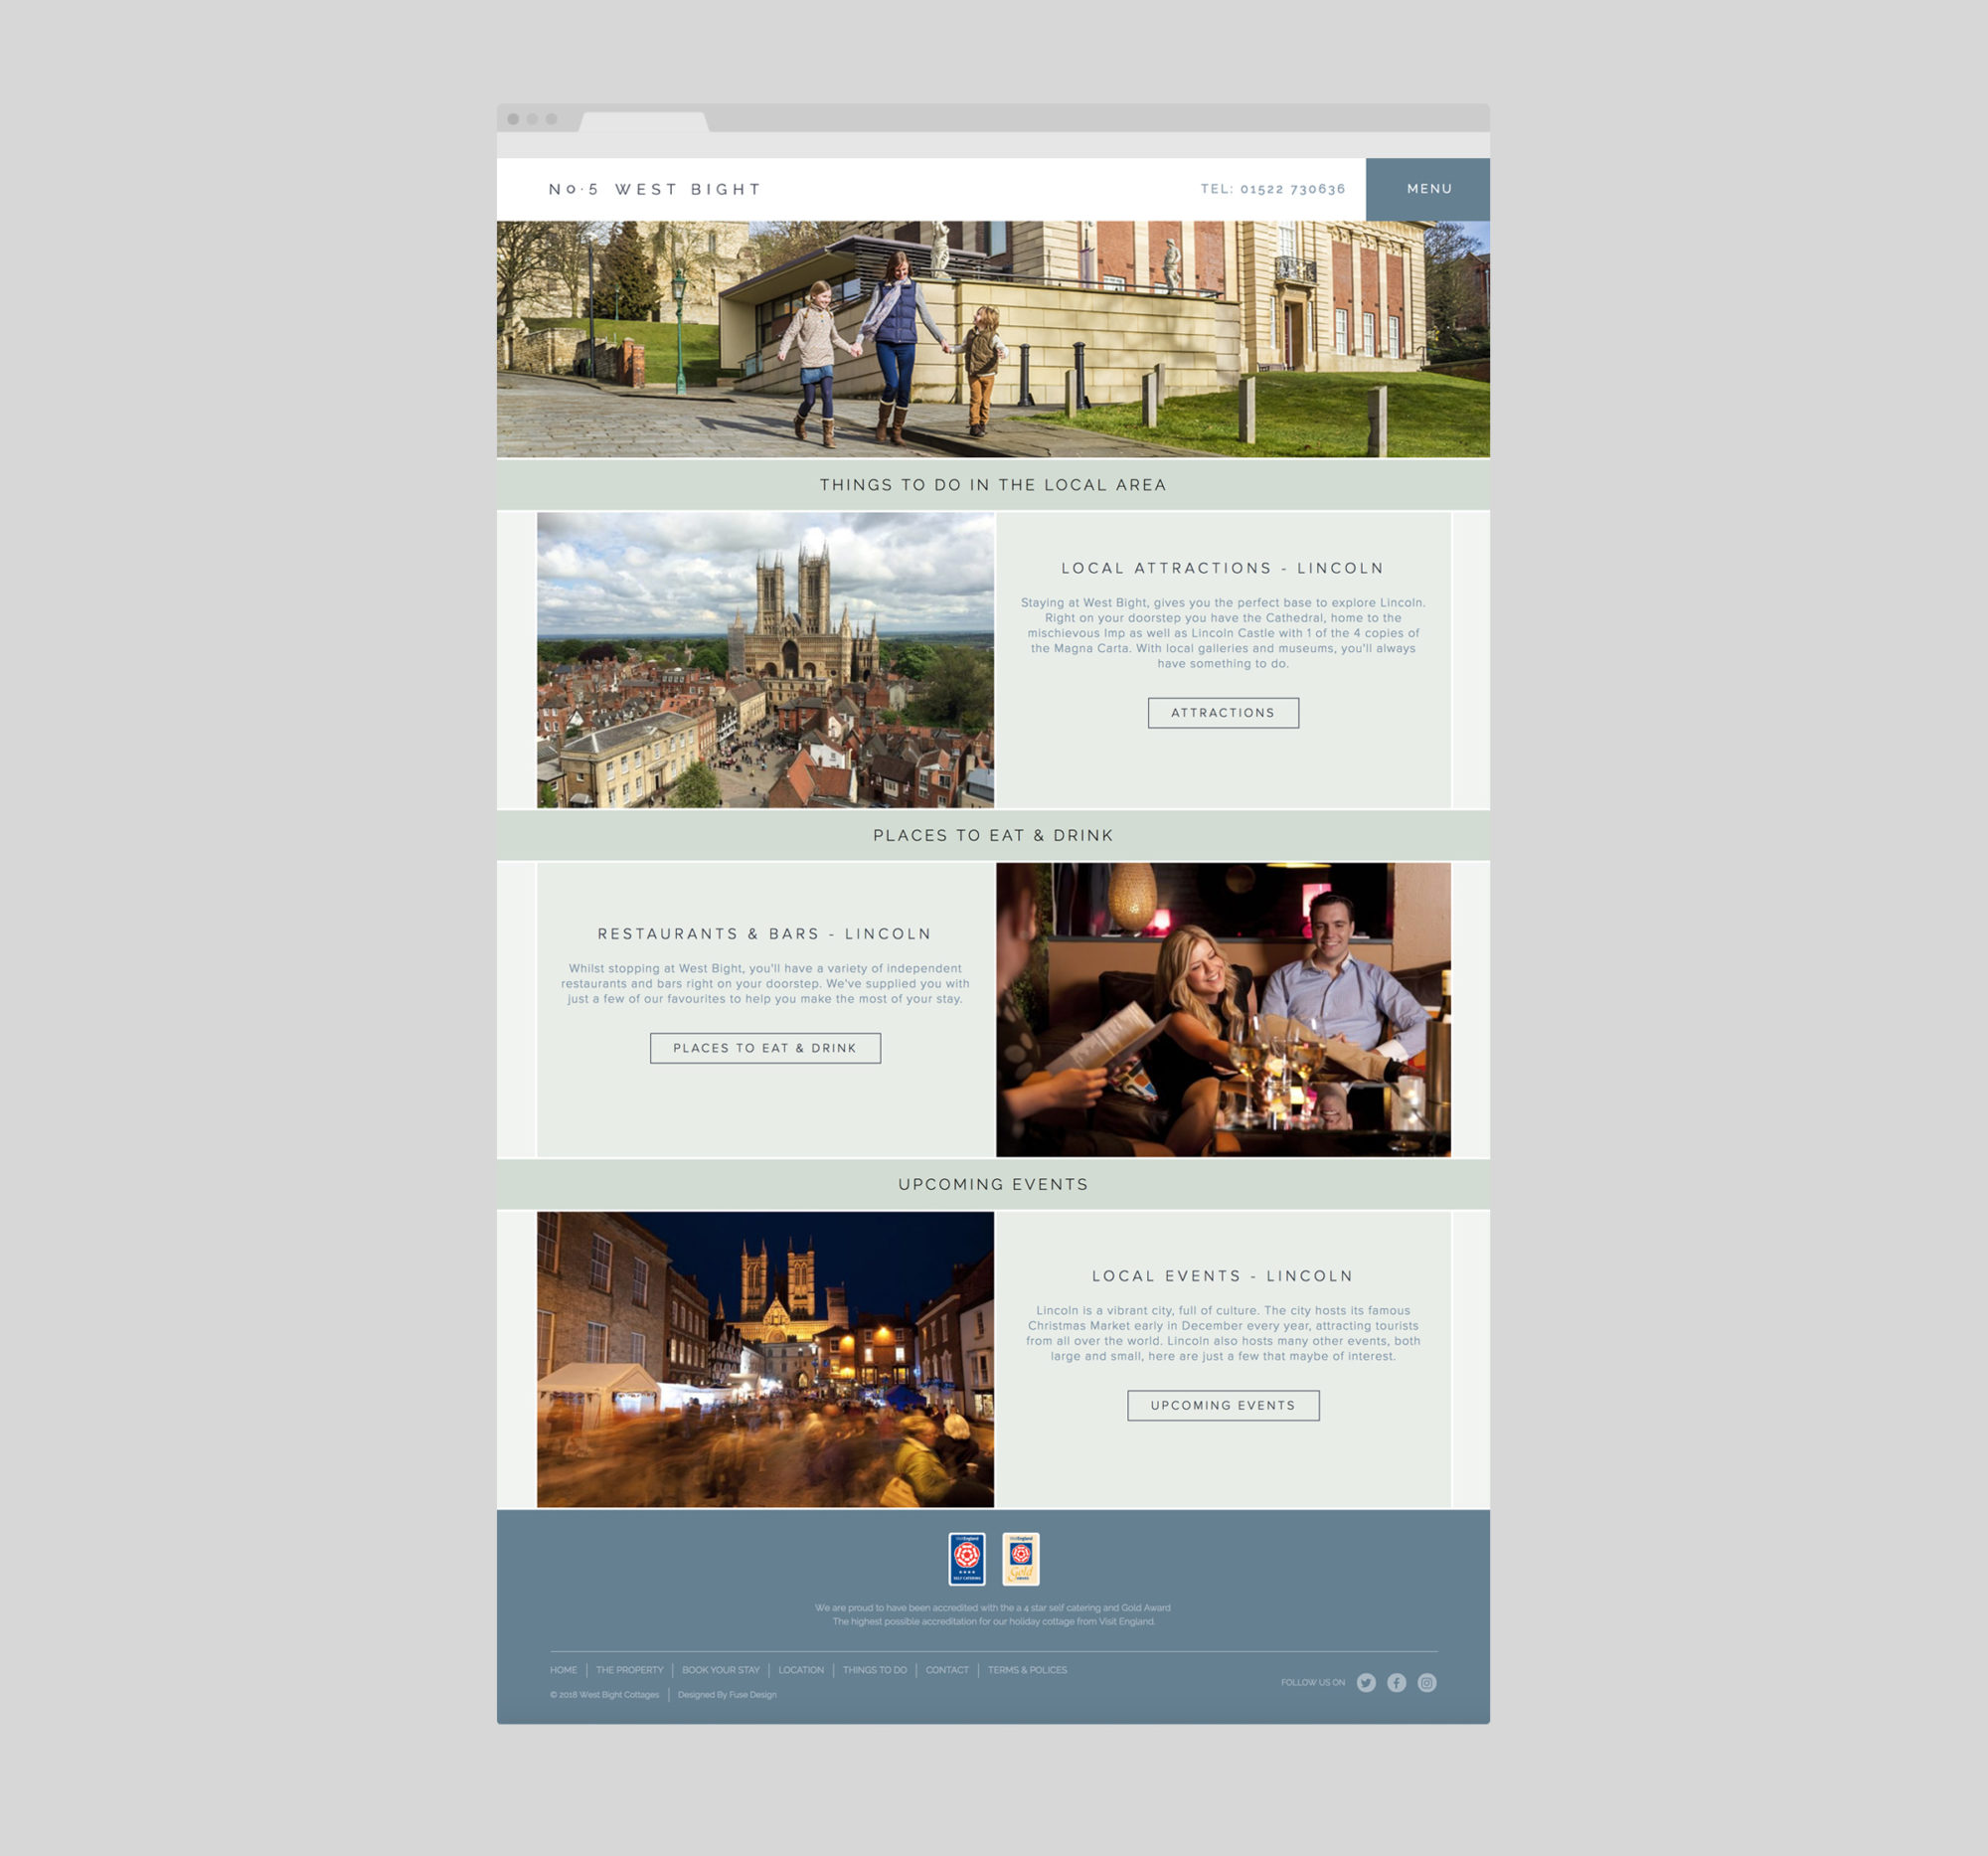
Task: Expand the THINGS TO DO navigation link
Action: pos(874,1669)
